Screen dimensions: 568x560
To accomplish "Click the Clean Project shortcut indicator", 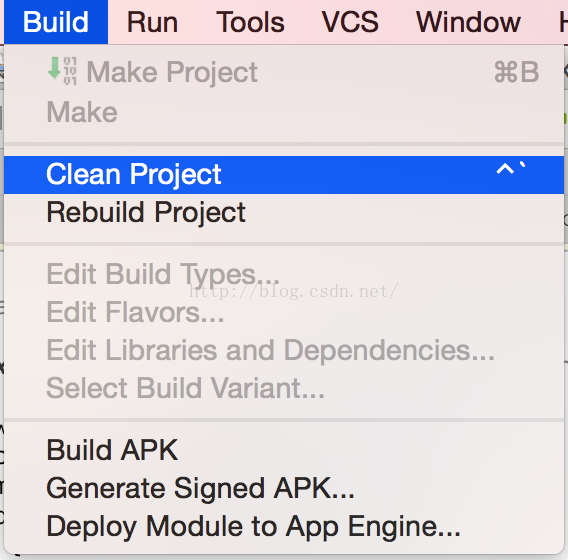I will [511, 169].
